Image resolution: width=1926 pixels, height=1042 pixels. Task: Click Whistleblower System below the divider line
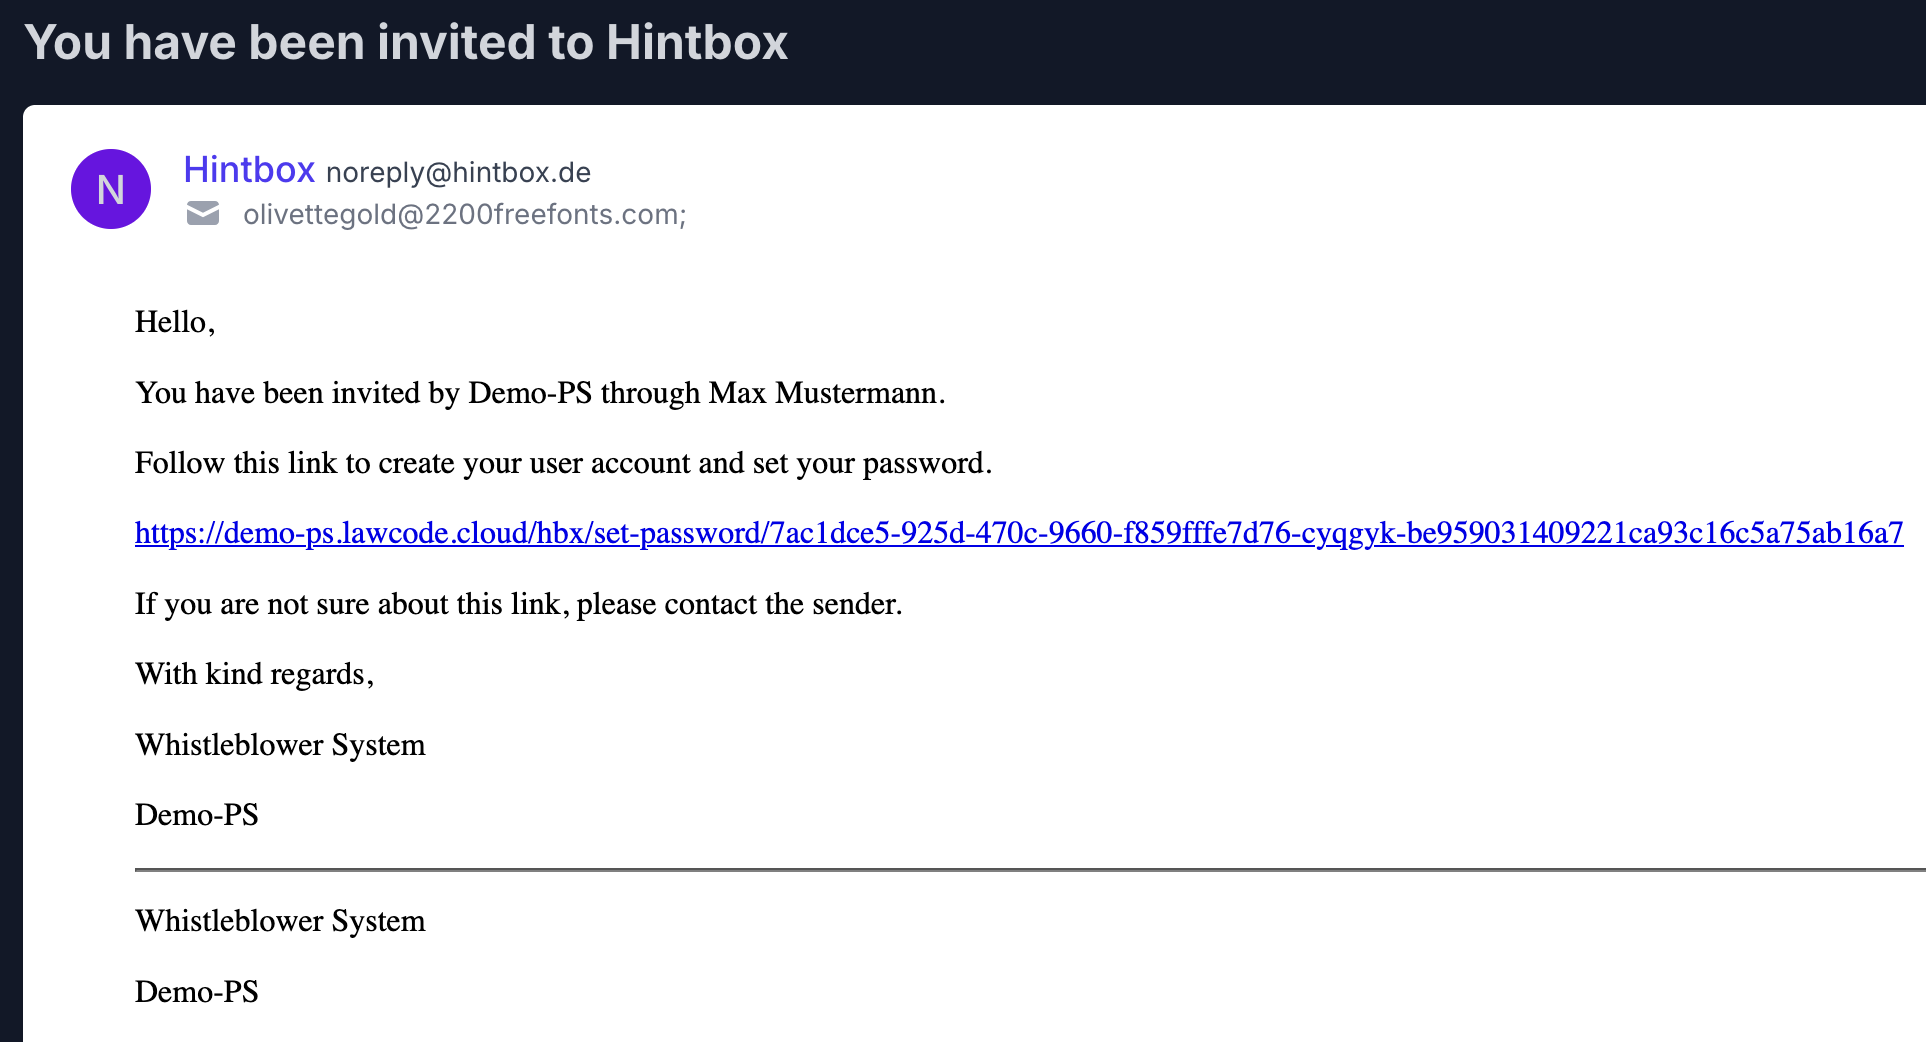tap(280, 921)
